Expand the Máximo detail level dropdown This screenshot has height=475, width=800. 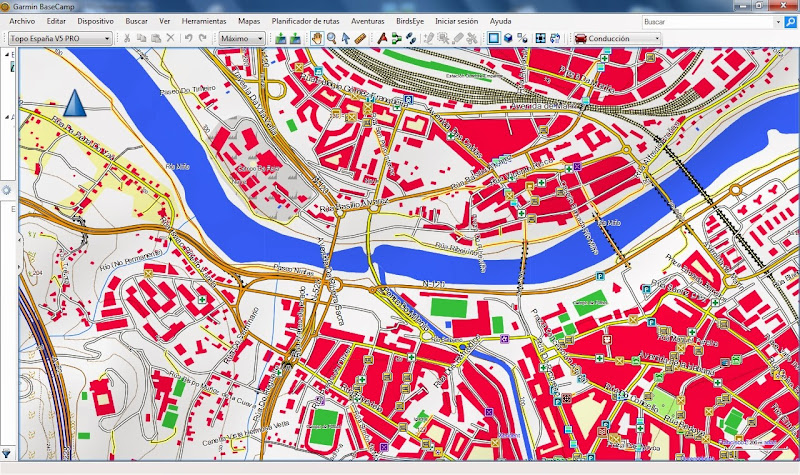click(x=242, y=38)
